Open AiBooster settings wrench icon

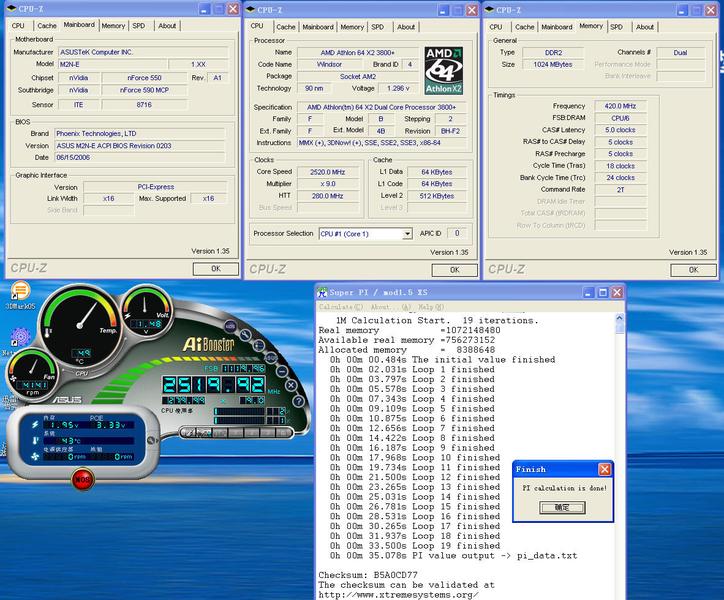[x=245, y=334]
